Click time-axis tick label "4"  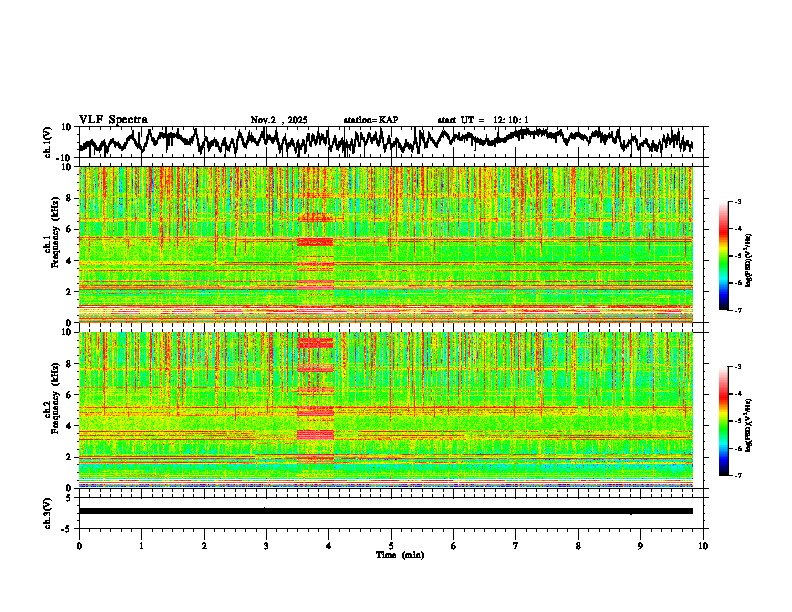click(329, 546)
